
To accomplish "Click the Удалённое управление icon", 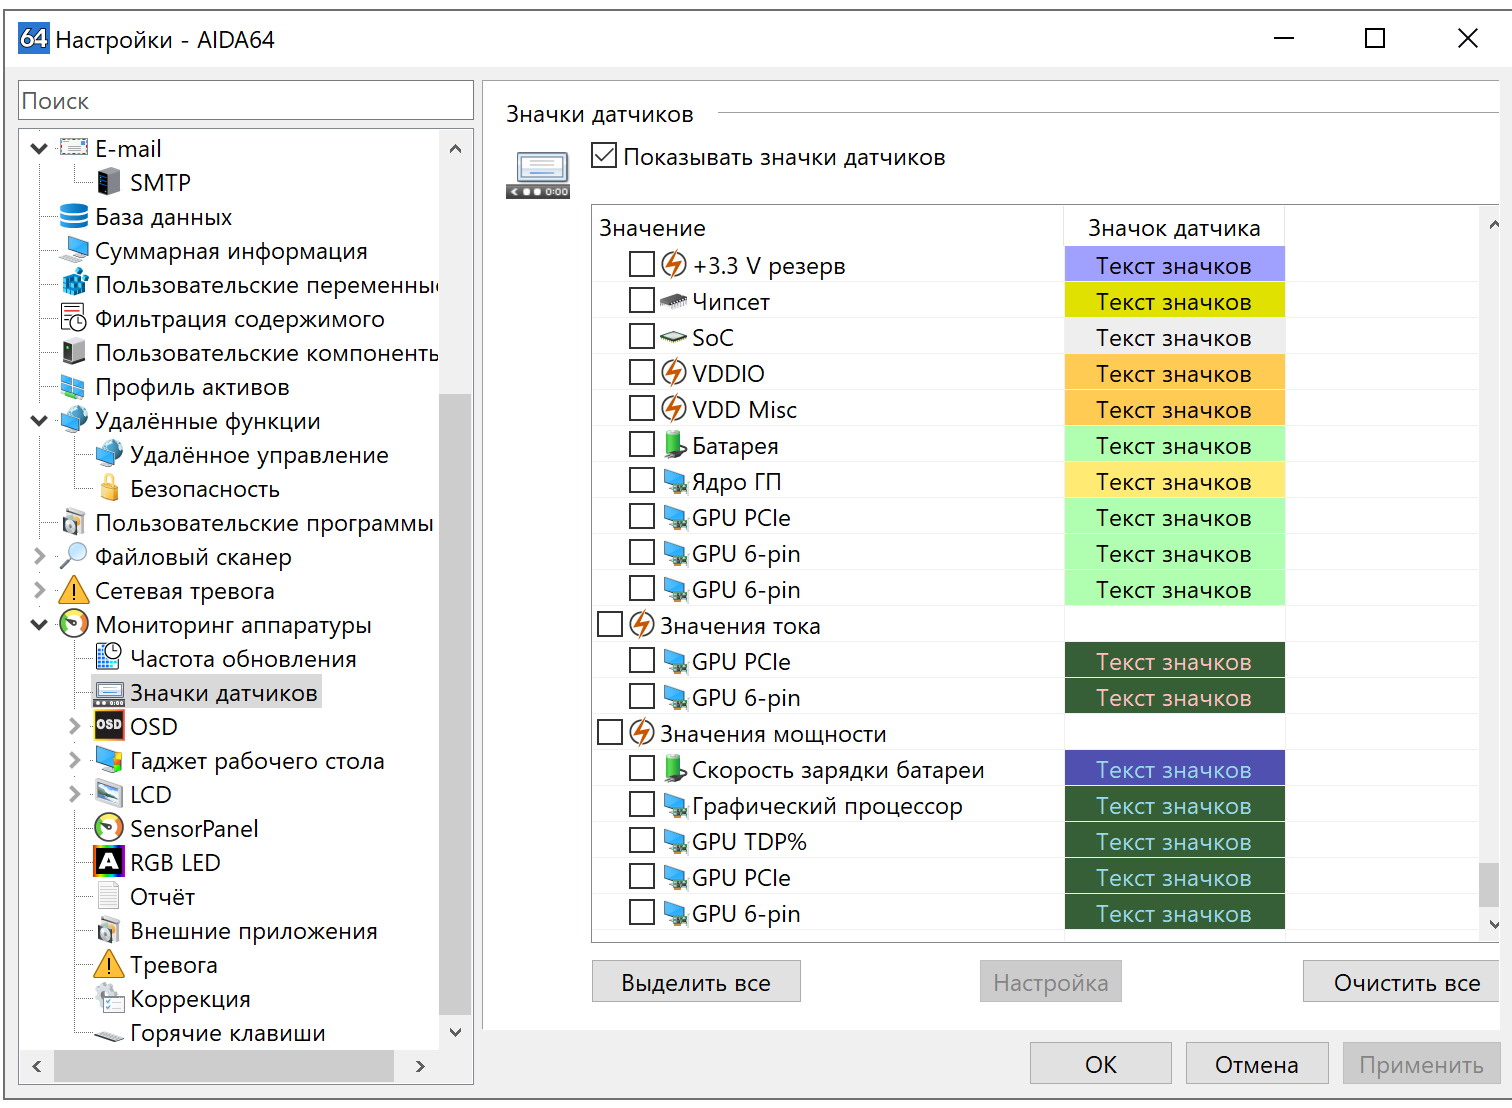I will coord(108,454).
